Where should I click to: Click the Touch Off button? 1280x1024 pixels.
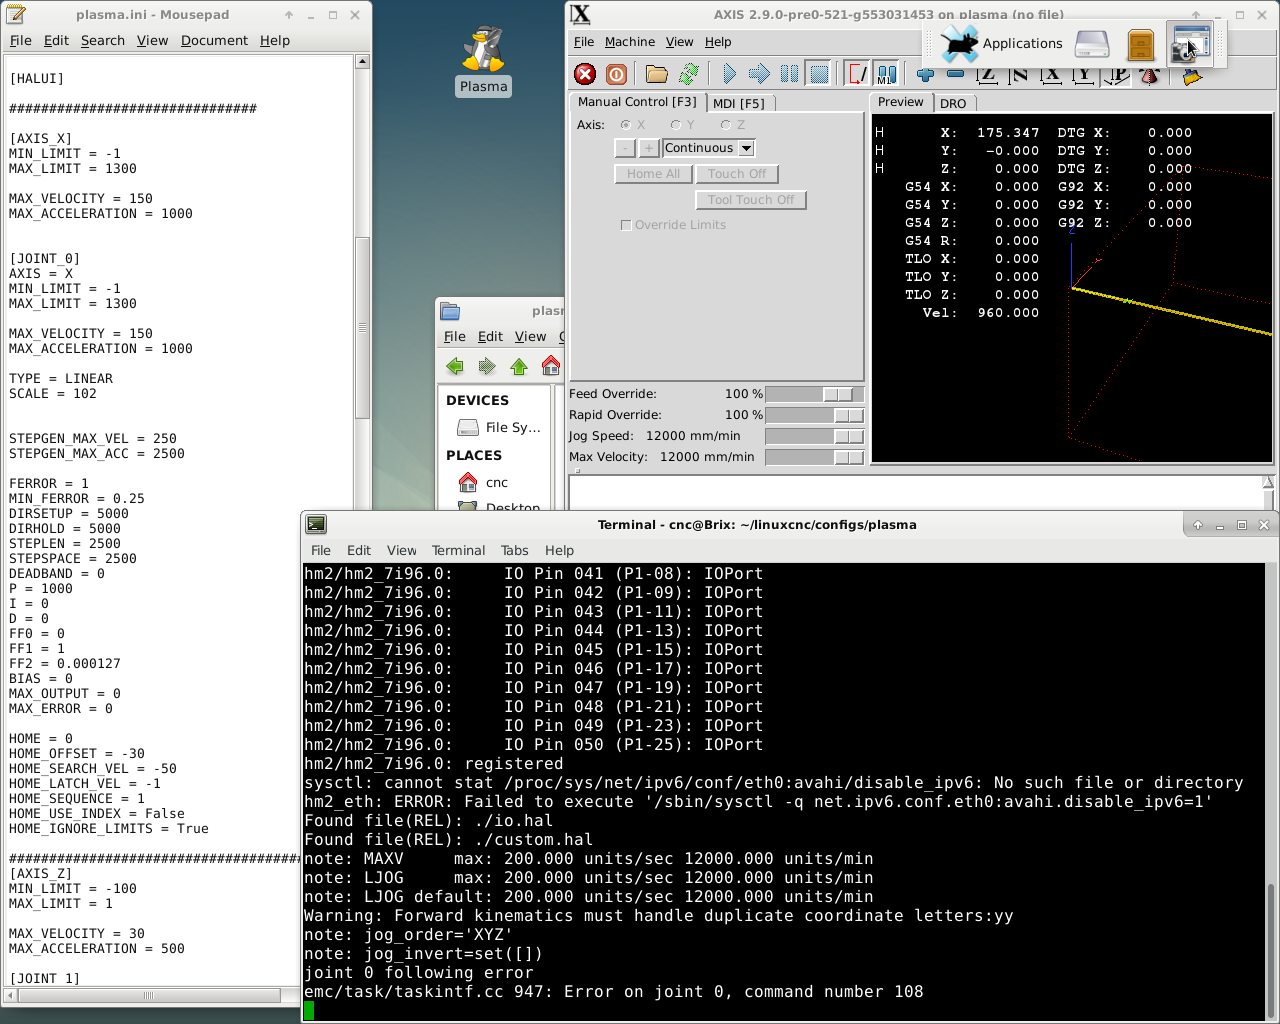click(x=737, y=174)
